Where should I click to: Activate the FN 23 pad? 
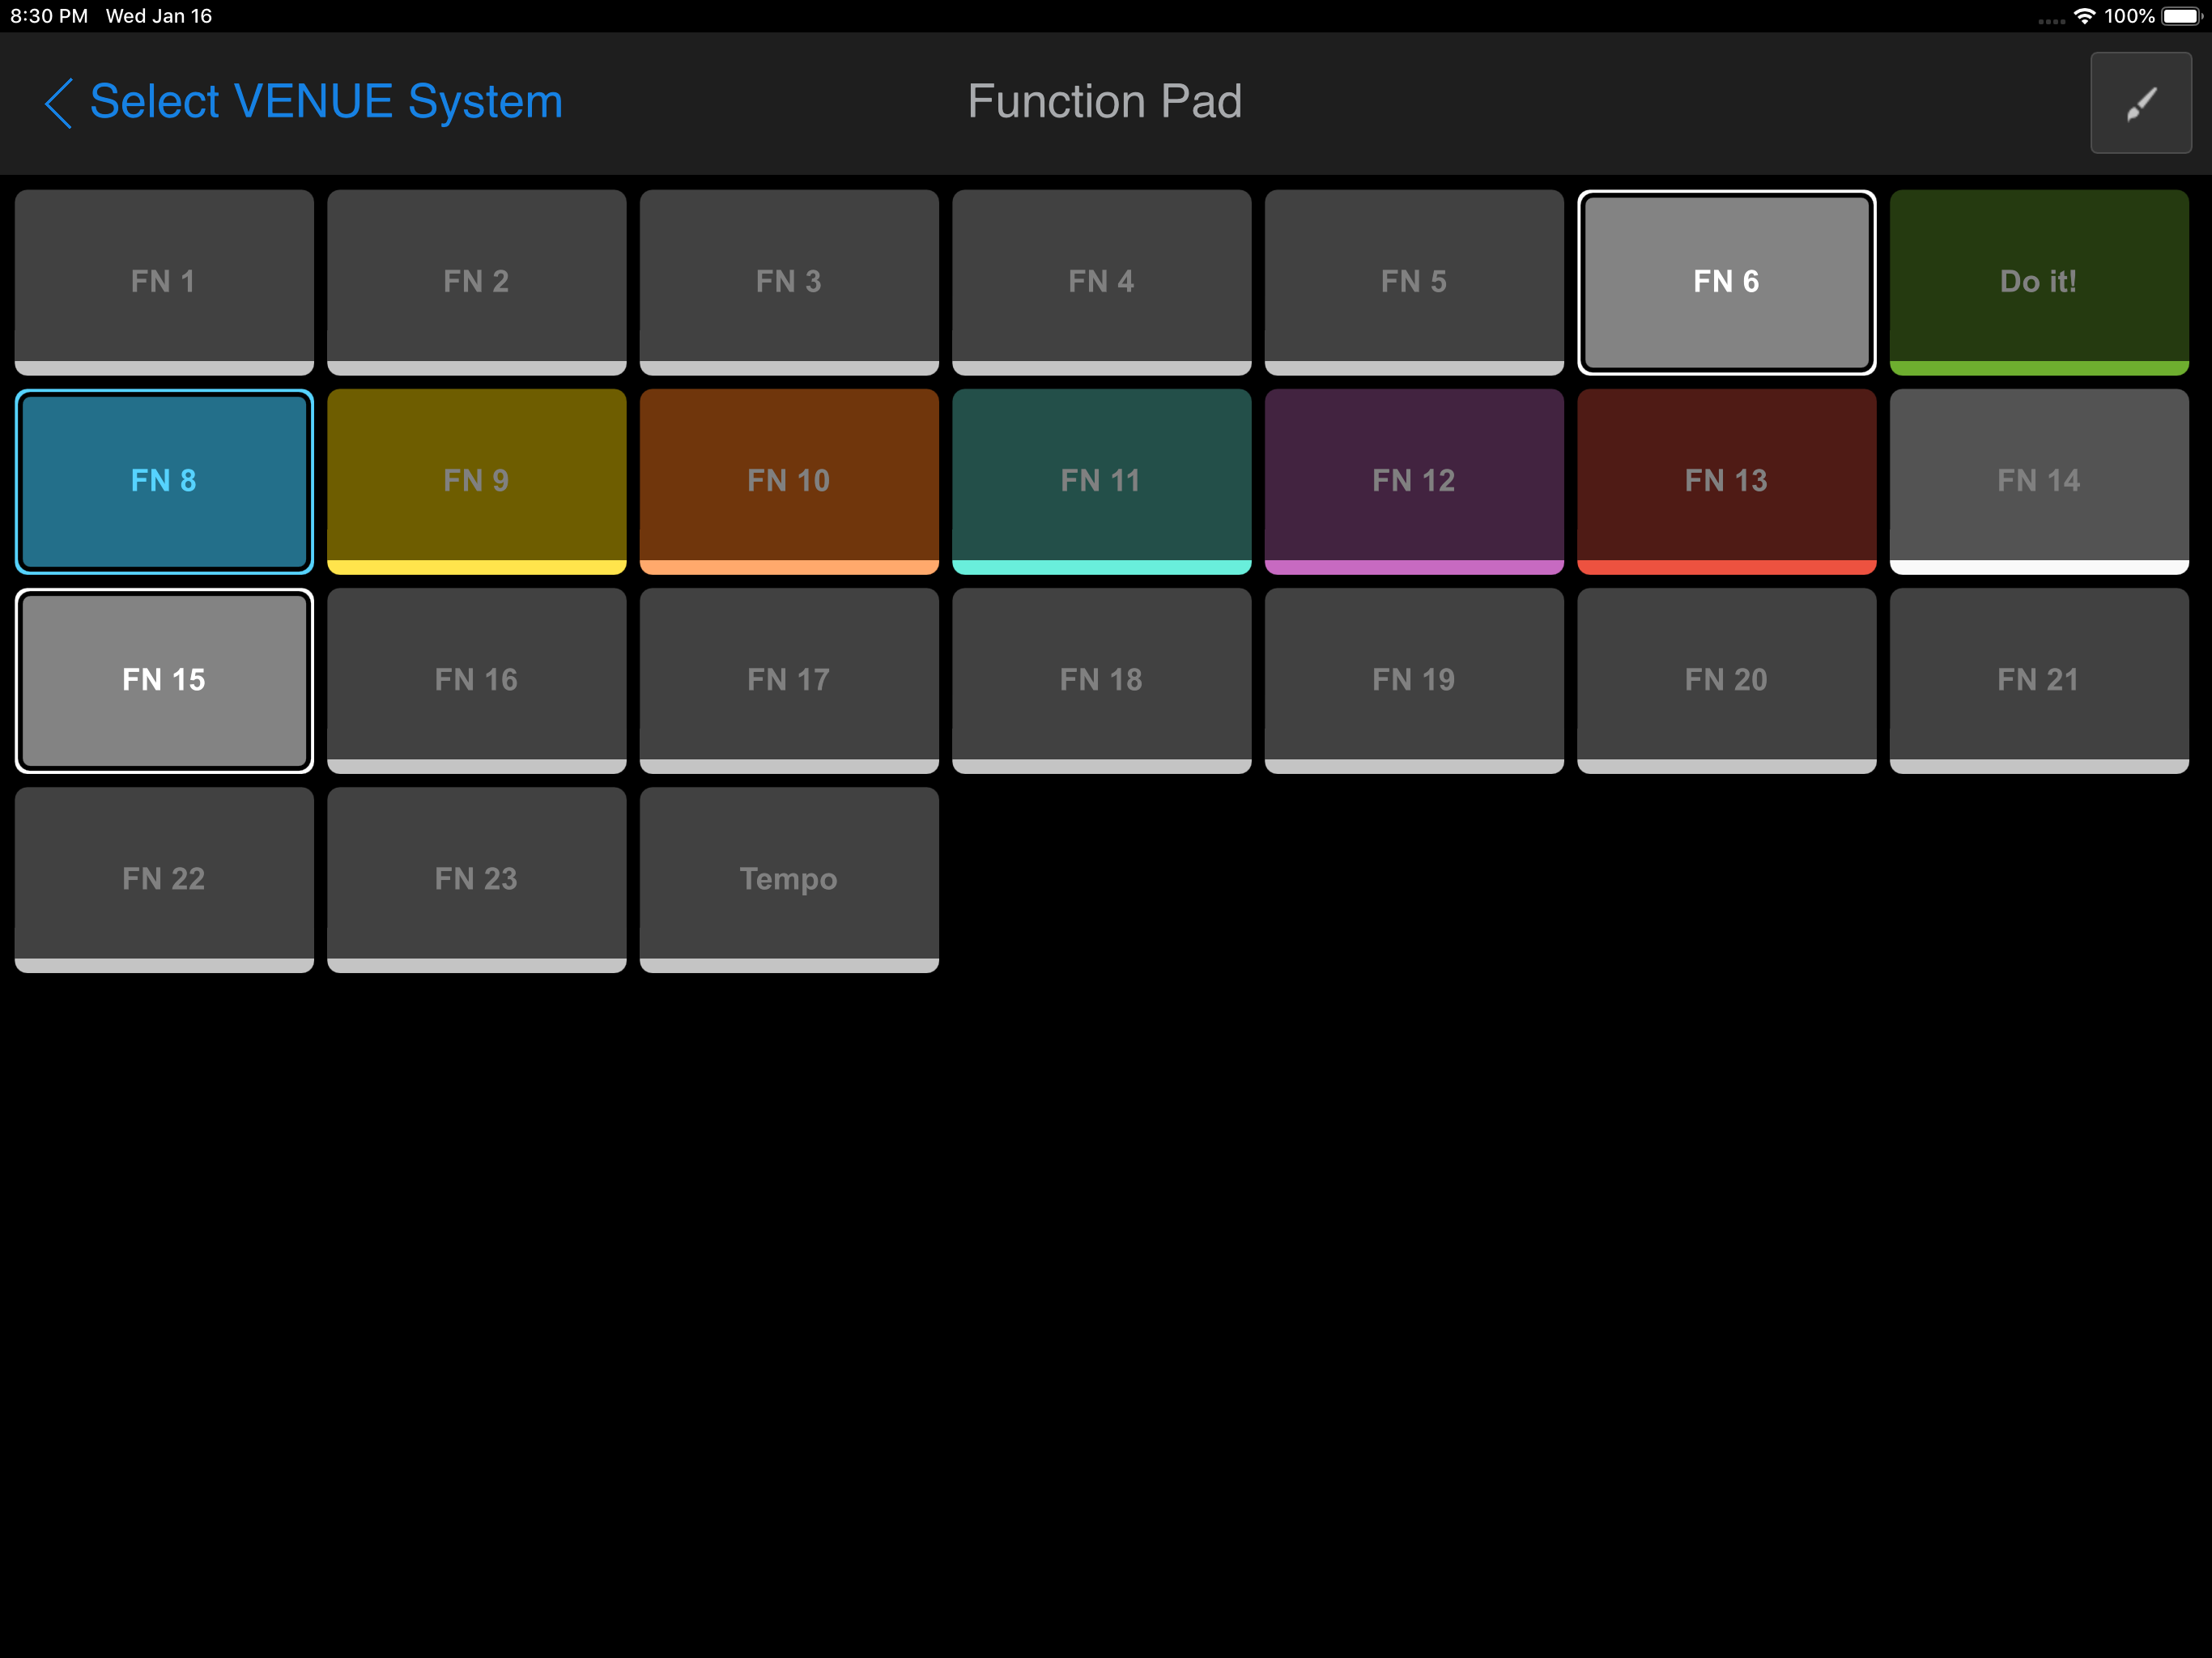476,879
